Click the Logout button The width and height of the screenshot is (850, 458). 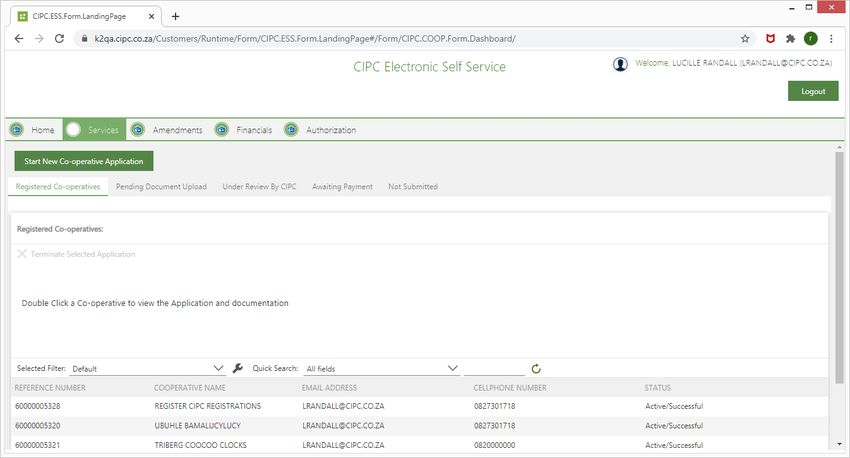pos(813,91)
